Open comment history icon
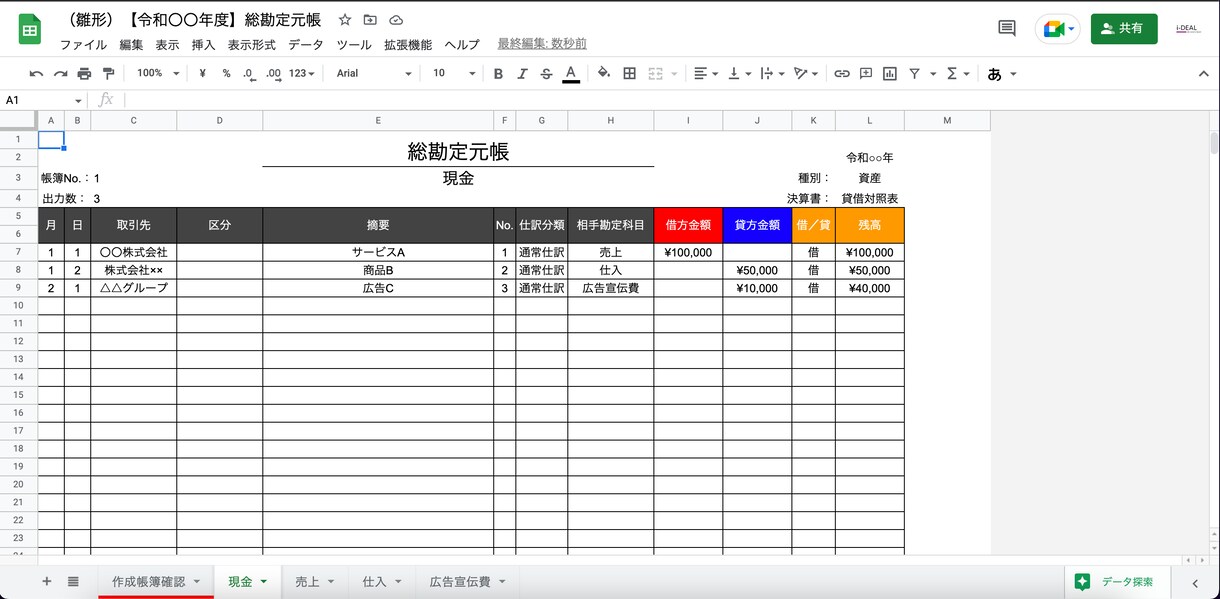Image resolution: width=1220 pixels, height=599 pixels. click(x=1007, y=28)
